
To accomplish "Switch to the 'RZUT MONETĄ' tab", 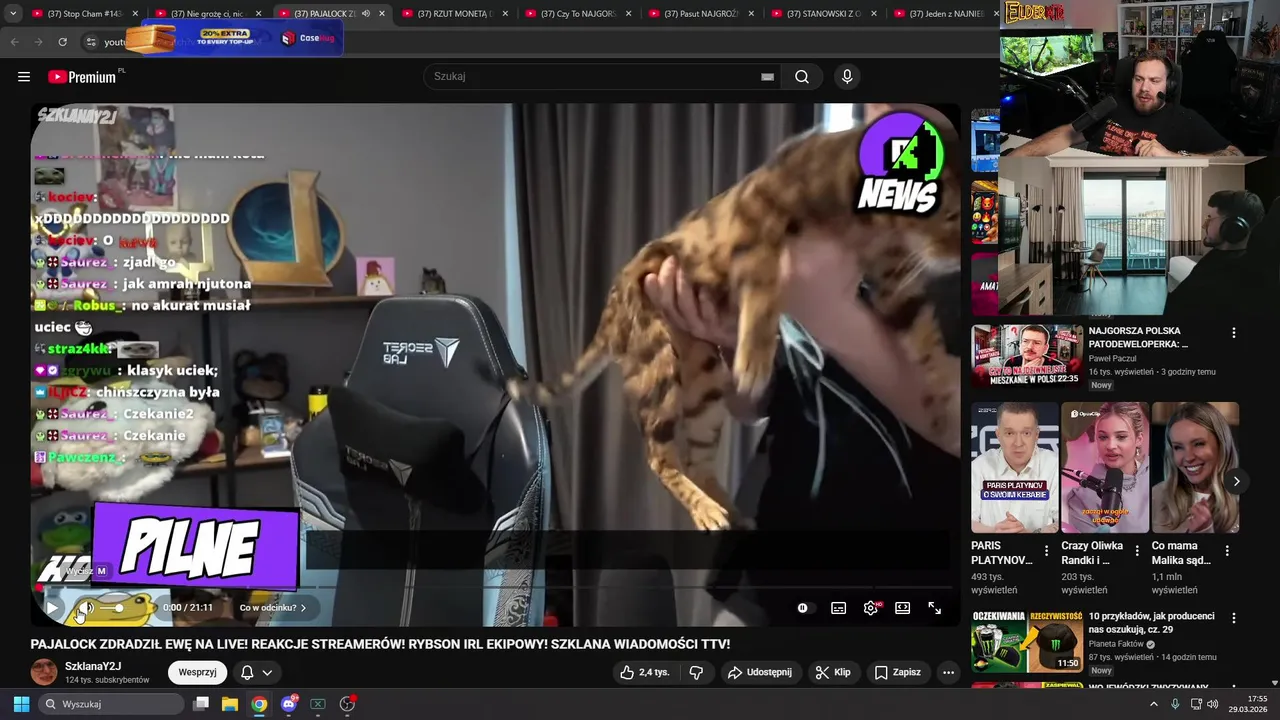I will pos(455,14).
